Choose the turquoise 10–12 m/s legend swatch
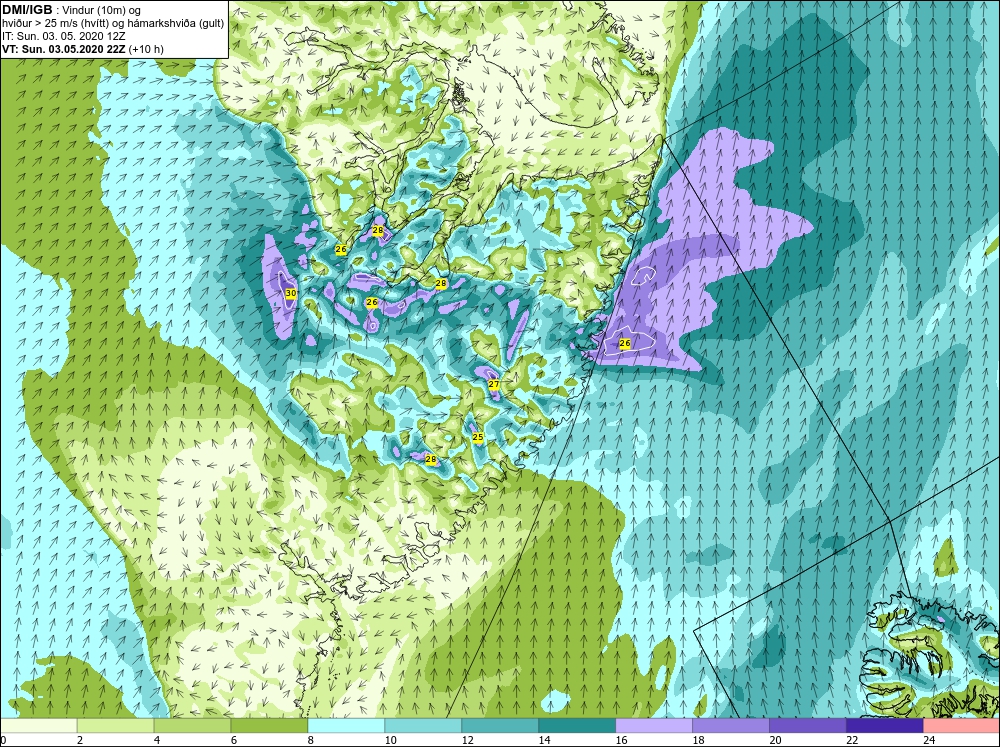 (423, 725)
